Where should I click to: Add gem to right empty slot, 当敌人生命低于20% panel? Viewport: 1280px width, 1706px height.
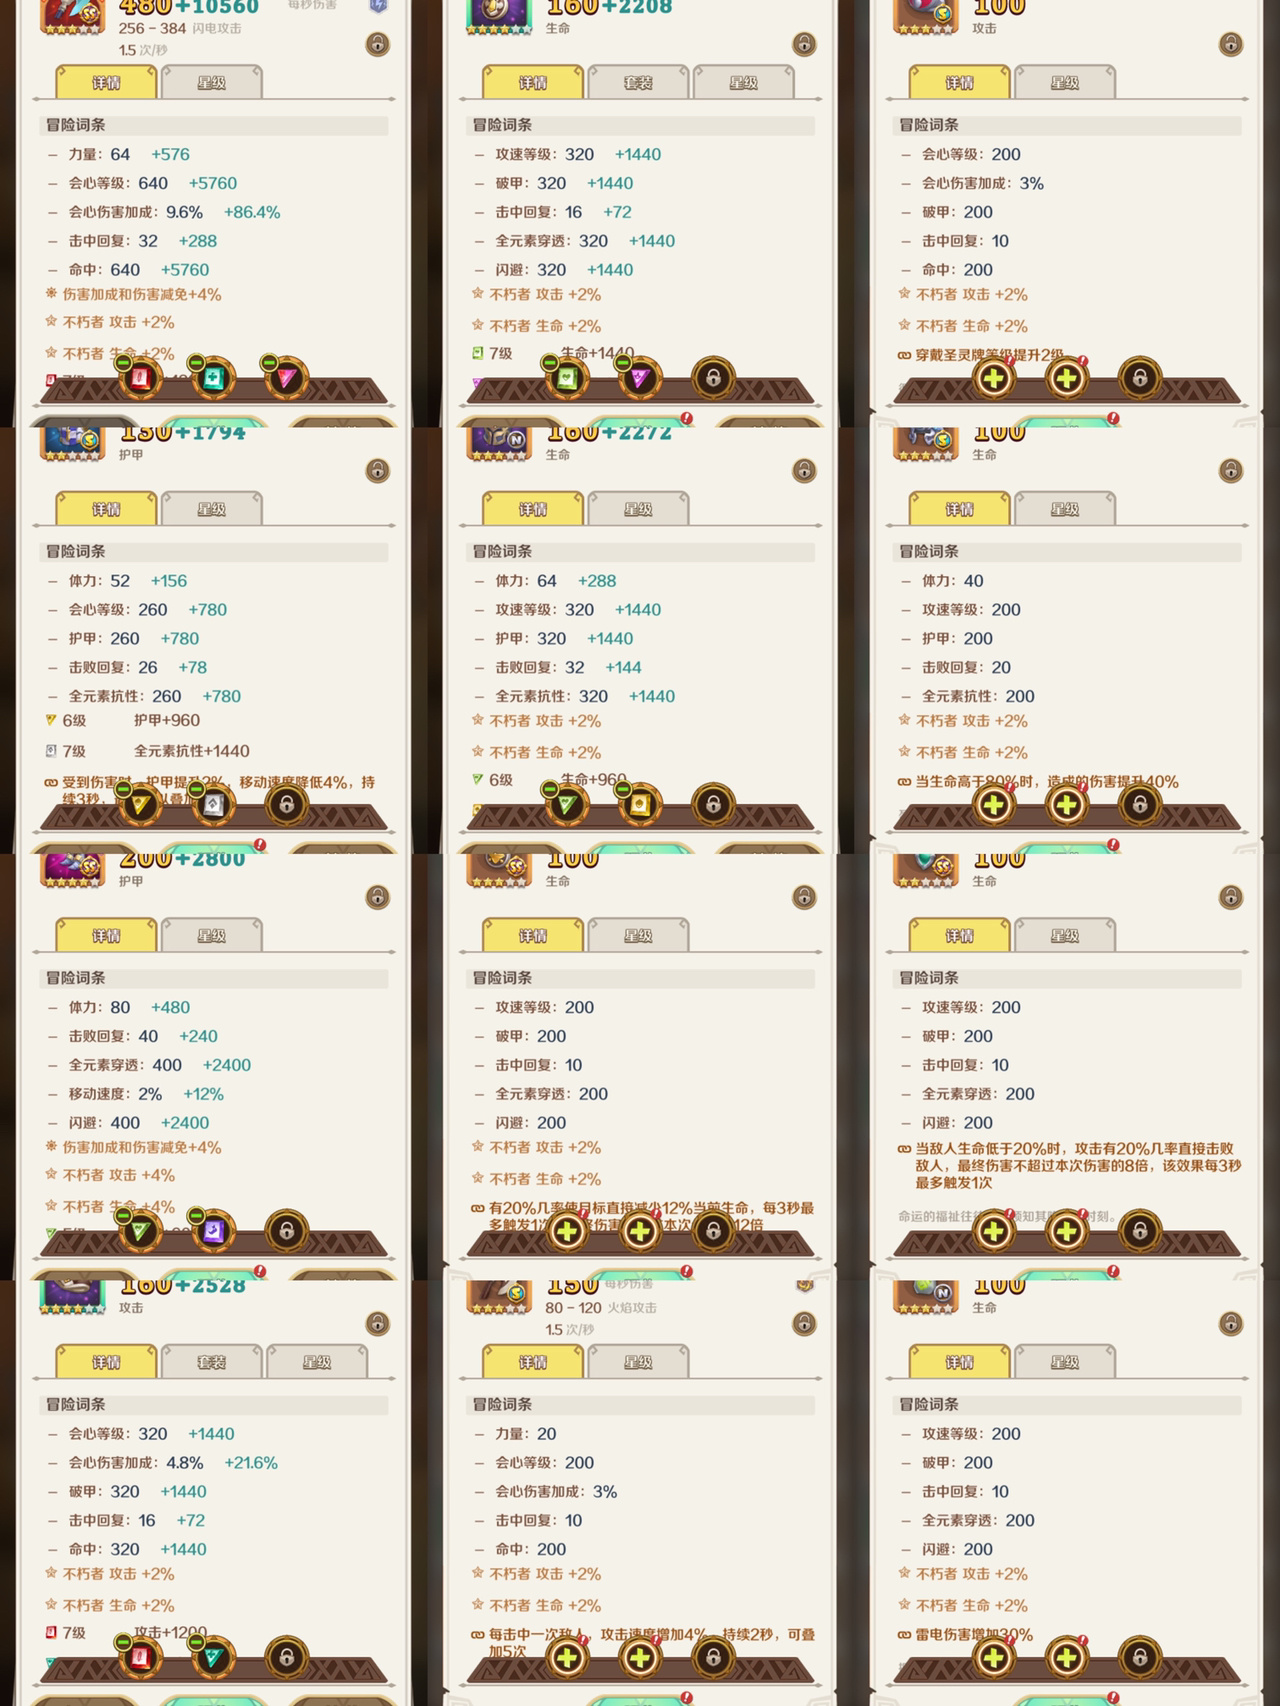[x=1067, y=1232]
